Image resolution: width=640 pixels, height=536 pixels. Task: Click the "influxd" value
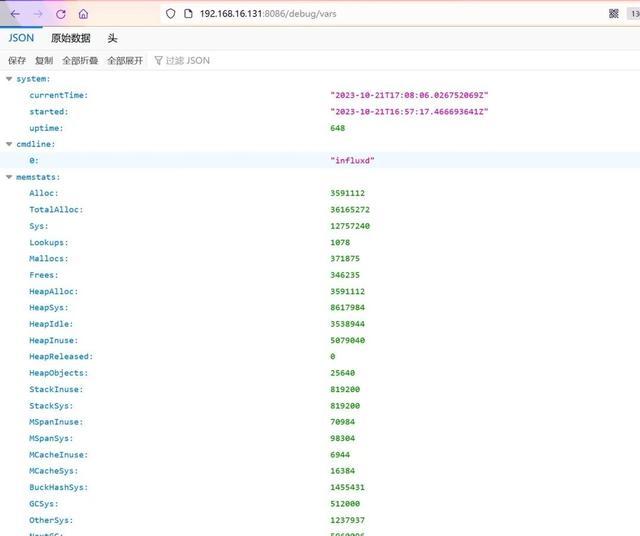tap(352, 160)
